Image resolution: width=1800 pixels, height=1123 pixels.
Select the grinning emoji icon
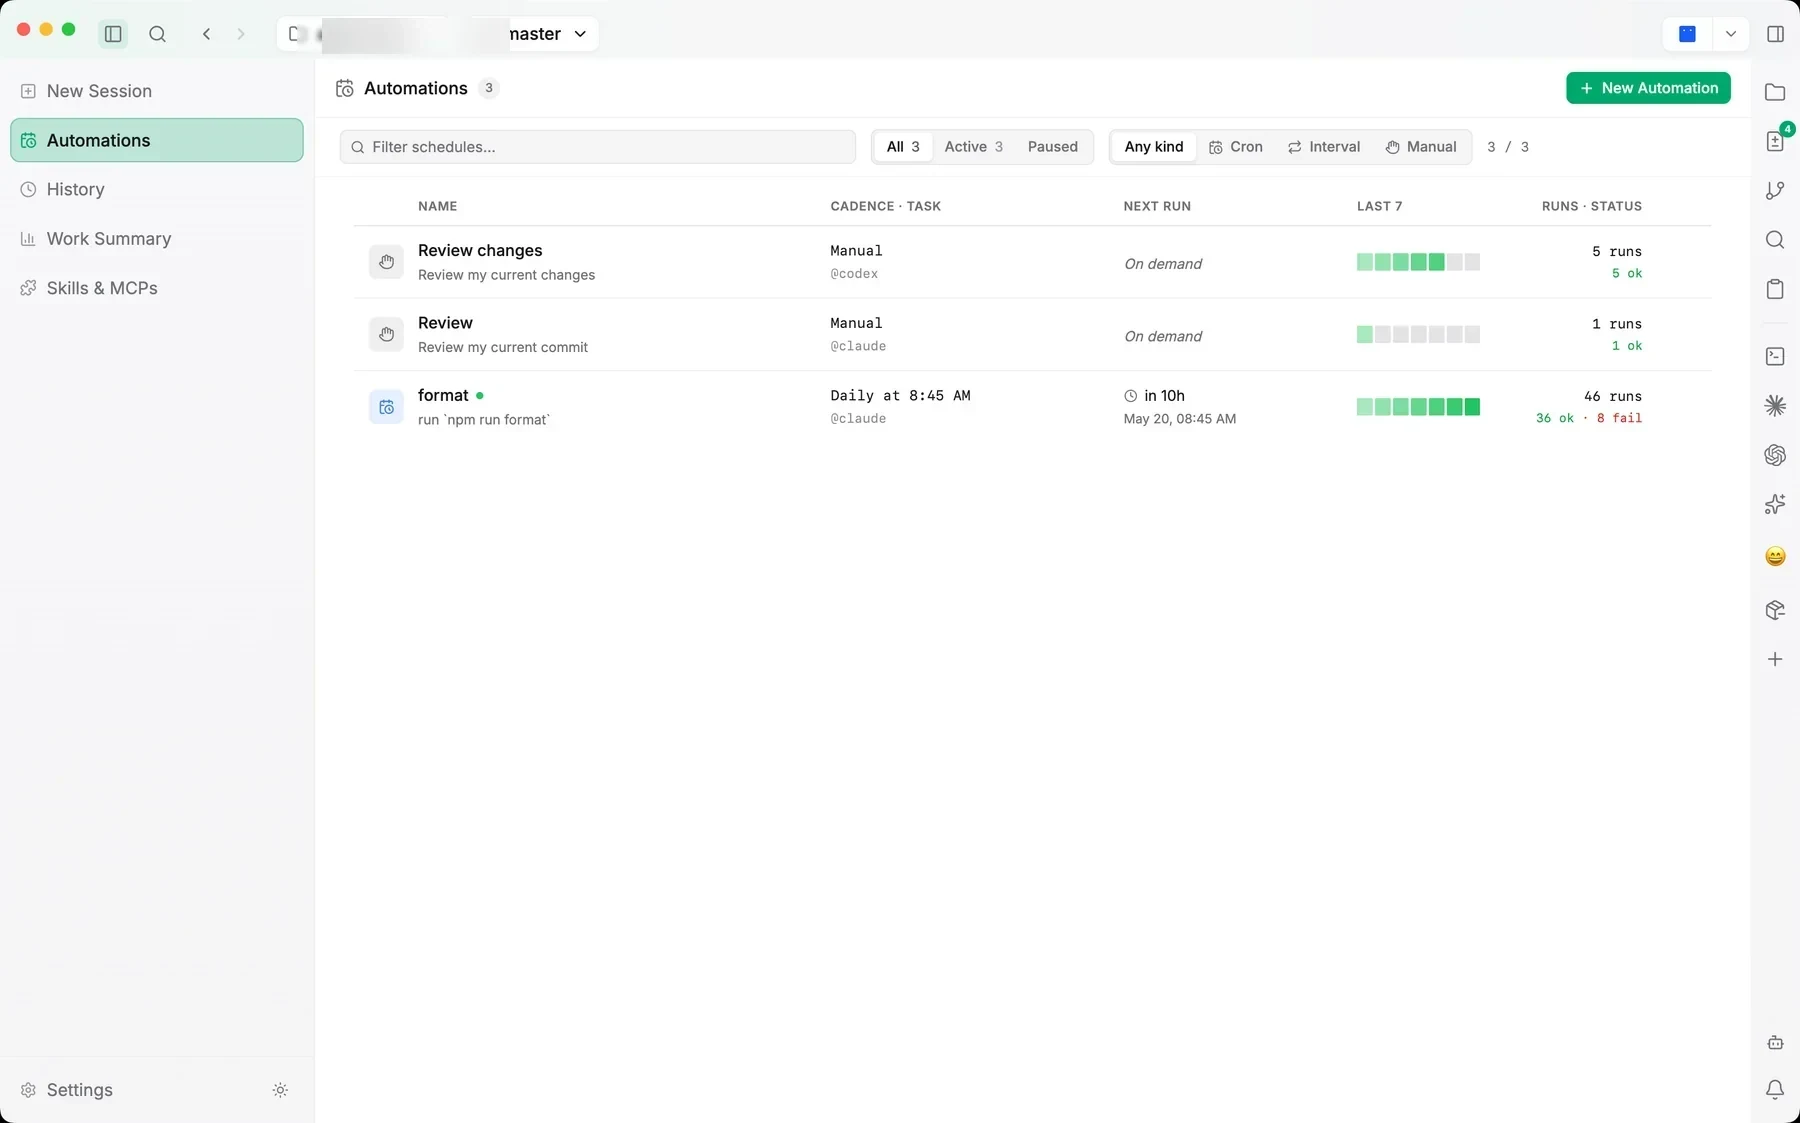(x=1775, y=556)
